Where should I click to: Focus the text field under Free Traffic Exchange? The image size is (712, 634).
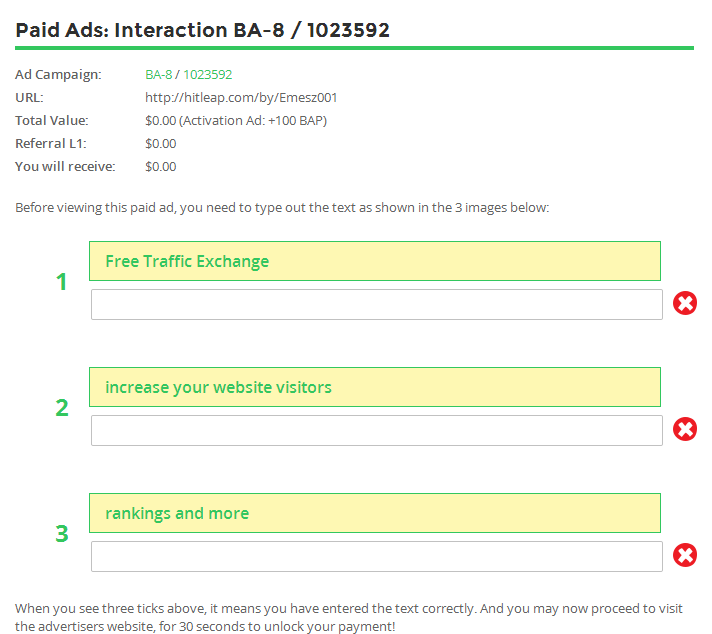[376, 304]
